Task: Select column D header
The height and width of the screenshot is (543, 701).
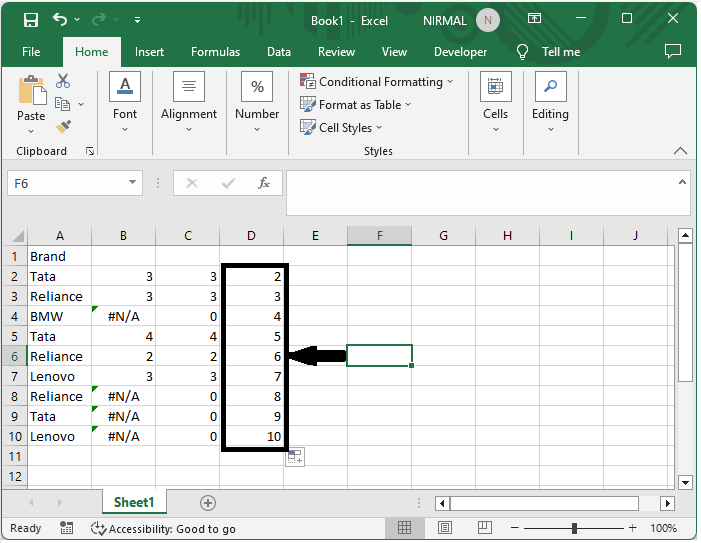Action: (251, 236)
